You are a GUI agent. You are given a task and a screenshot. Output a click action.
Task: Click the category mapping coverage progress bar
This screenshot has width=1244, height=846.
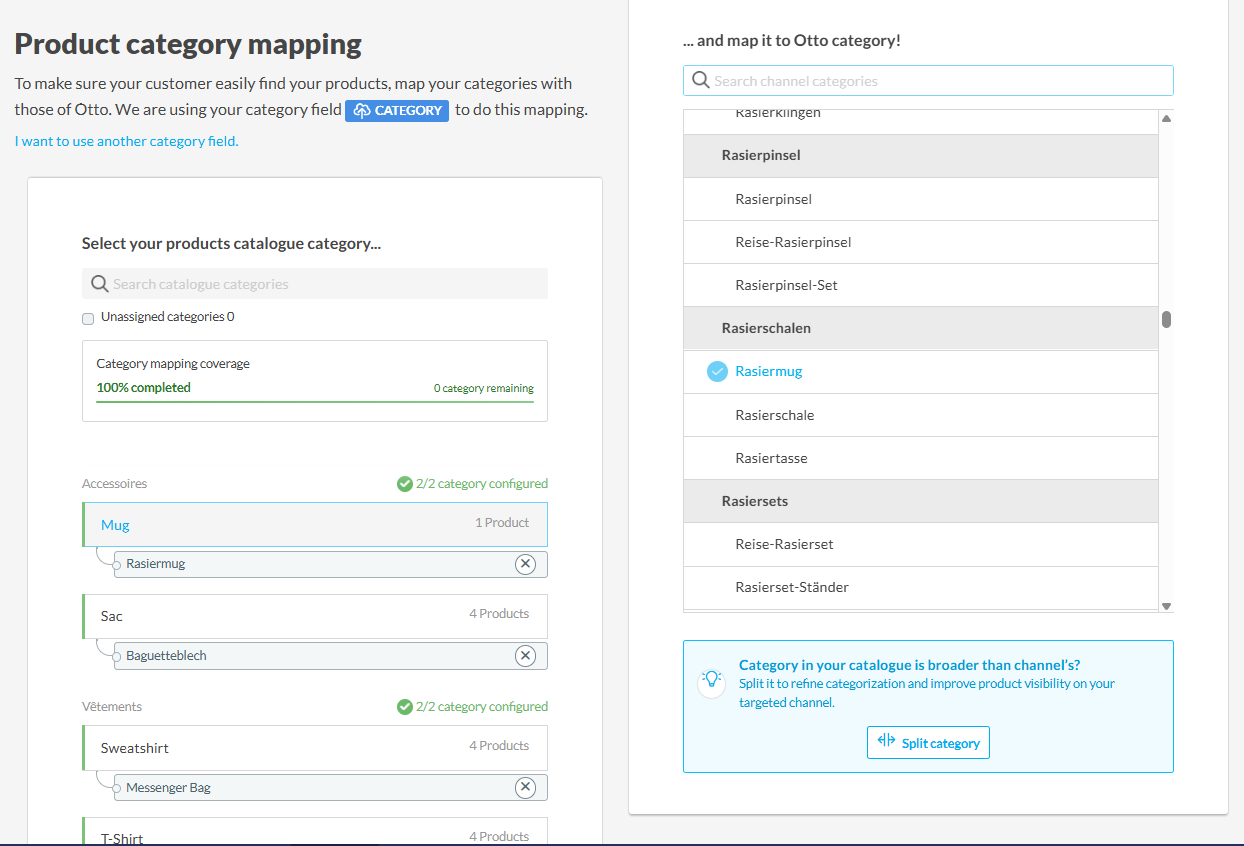(315, 402)
